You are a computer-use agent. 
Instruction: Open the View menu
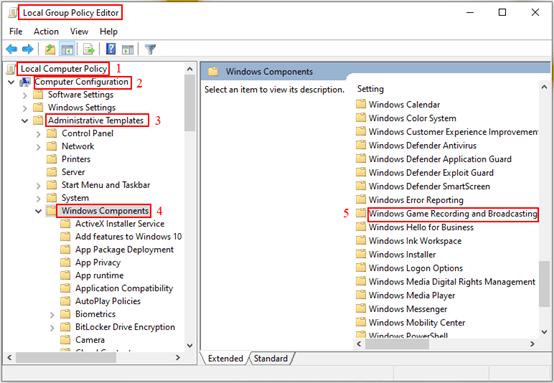click(x=79, y=31)
